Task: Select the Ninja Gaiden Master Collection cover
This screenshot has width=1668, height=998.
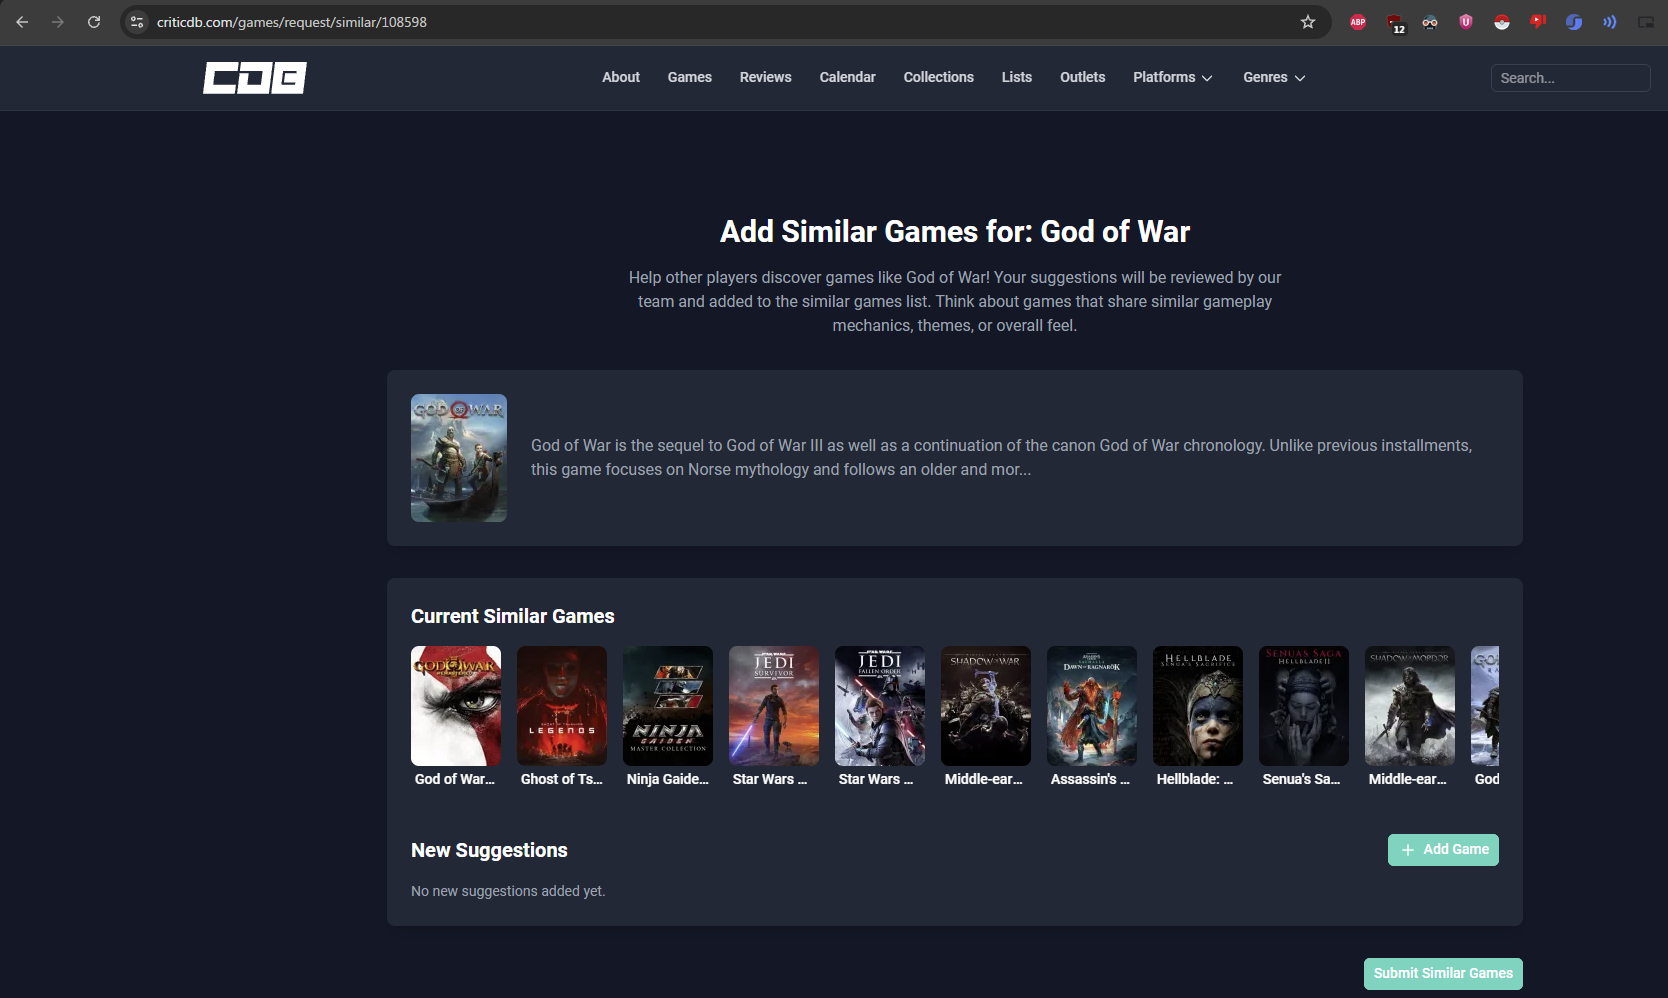Action: [x=668, y=706]
